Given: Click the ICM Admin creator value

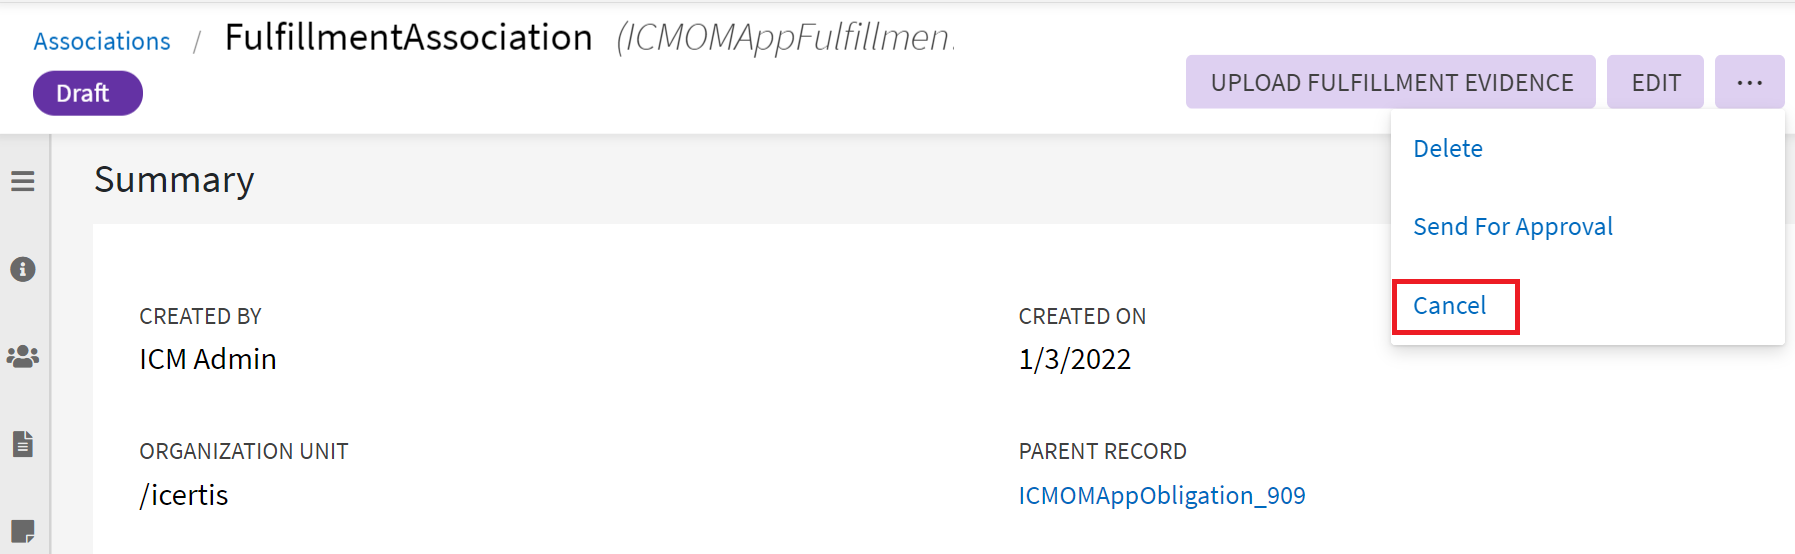Looking at the screenshot, I should [208, 359].
